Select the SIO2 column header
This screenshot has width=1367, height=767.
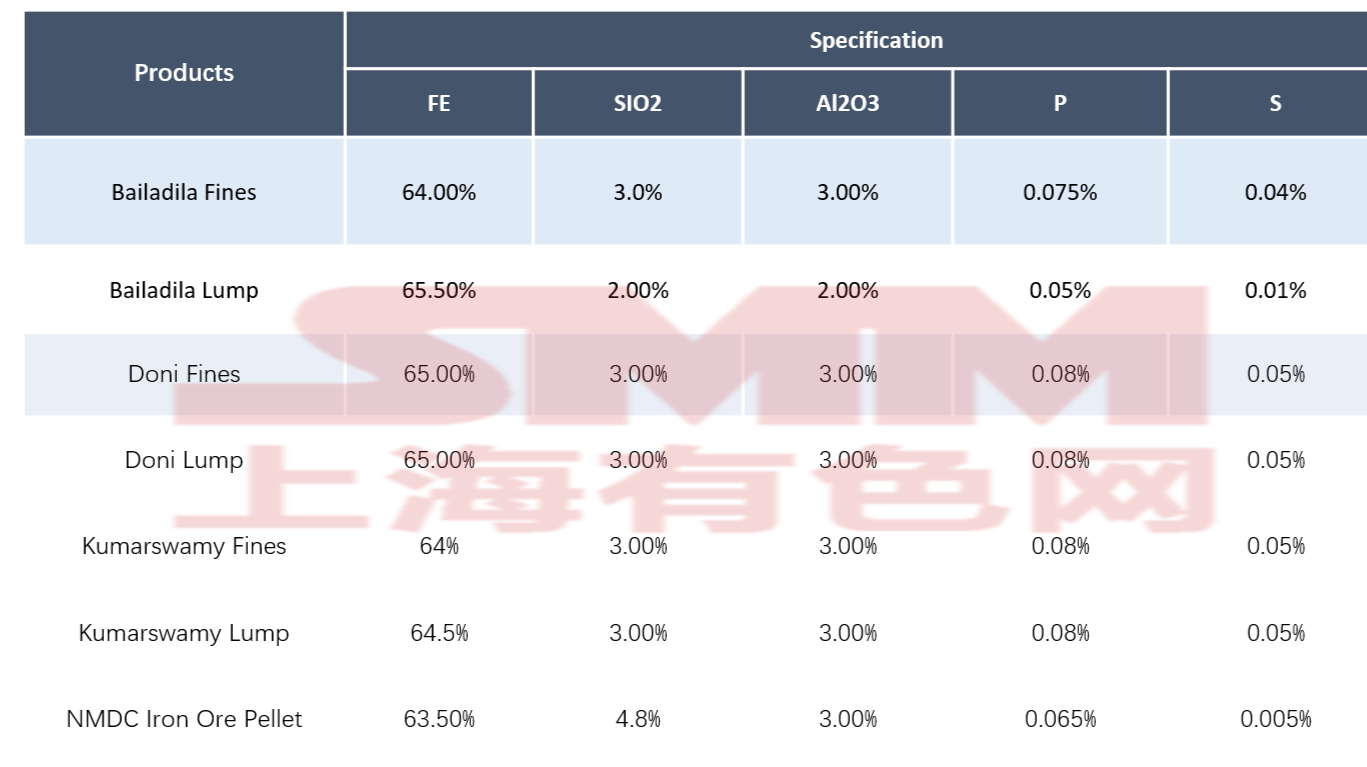pyautogui.click(x=638, y=103)
